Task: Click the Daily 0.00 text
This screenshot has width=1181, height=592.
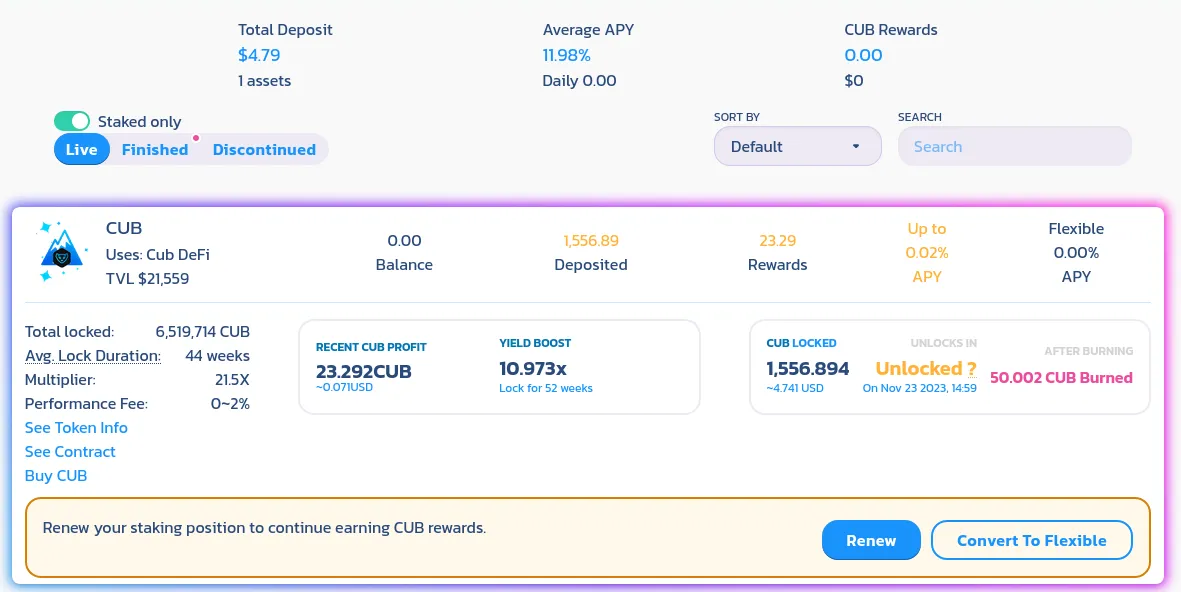Action: click(x=579, y=81)
